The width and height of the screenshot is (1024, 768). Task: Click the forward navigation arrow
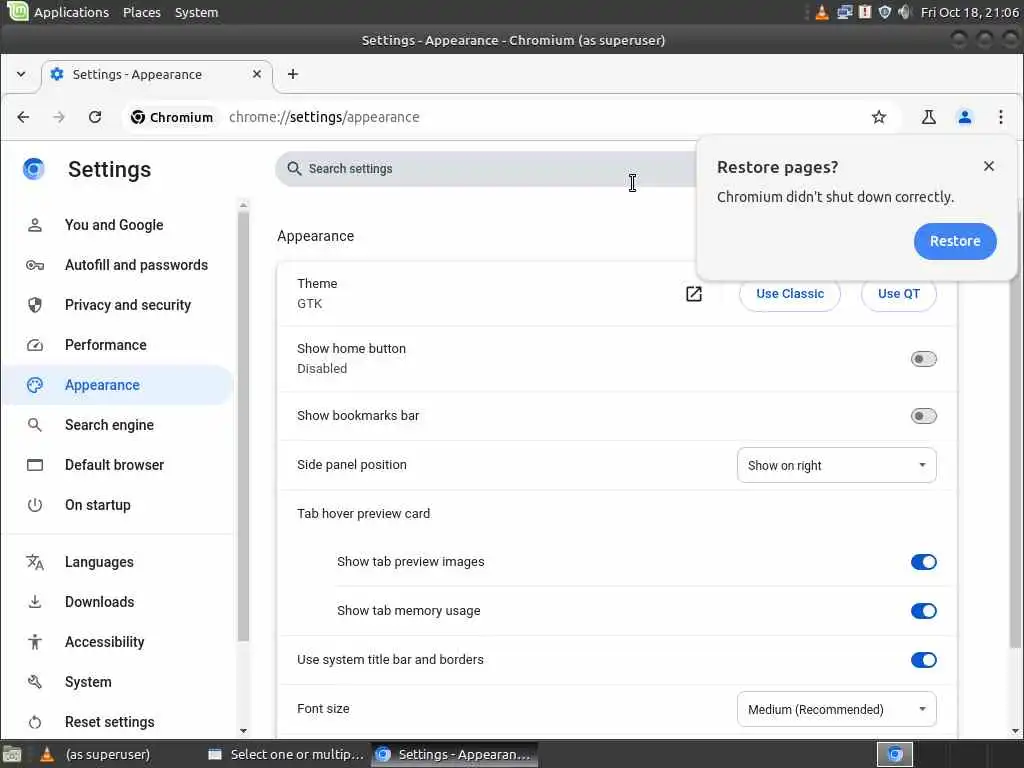pyautogui.click(x=59, y=117)
